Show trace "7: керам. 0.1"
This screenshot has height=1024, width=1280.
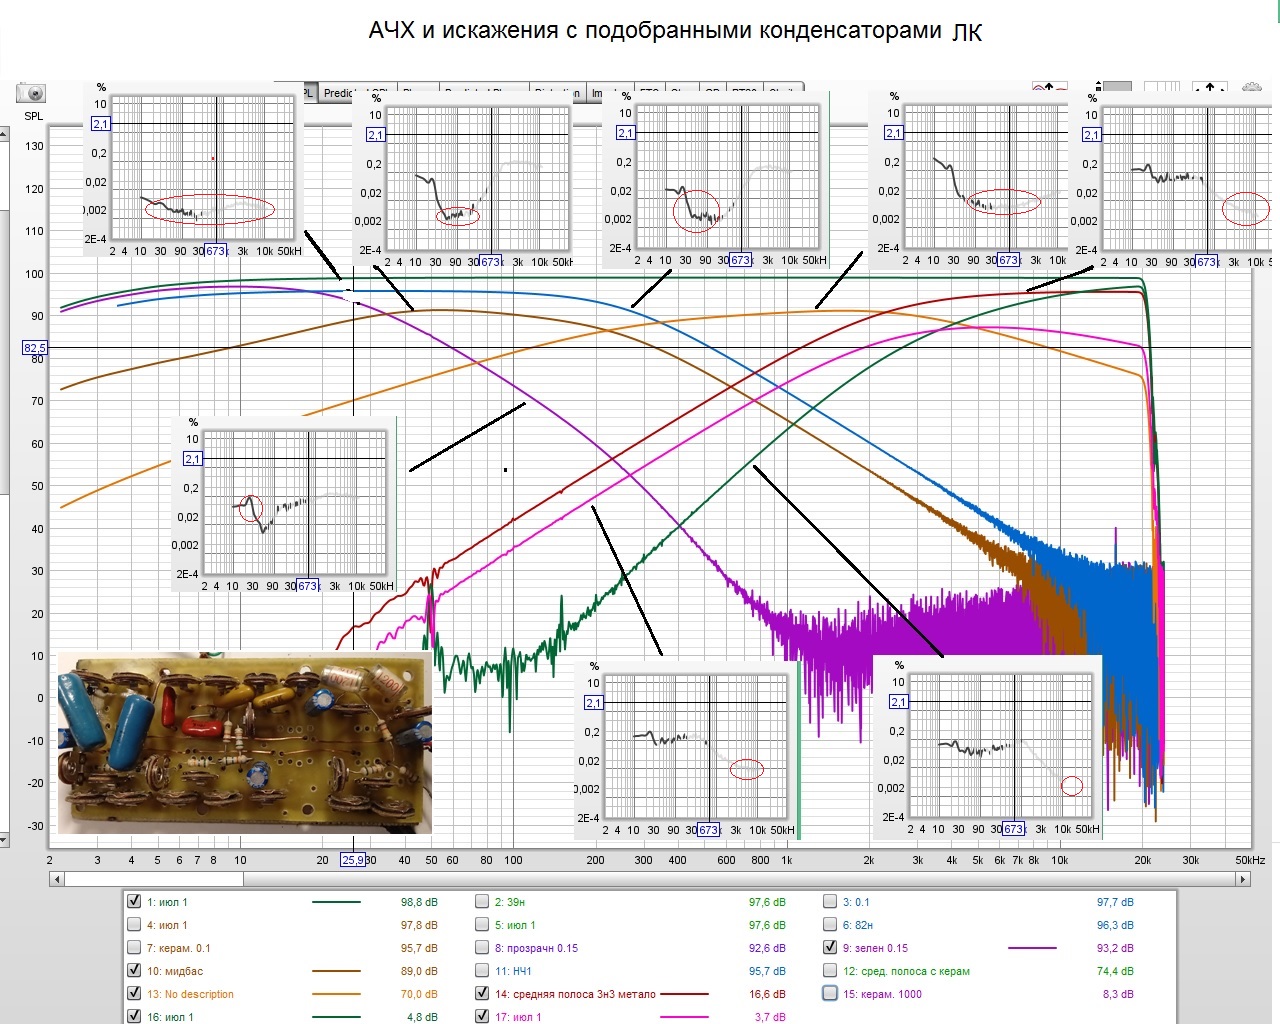click(134, 948)
